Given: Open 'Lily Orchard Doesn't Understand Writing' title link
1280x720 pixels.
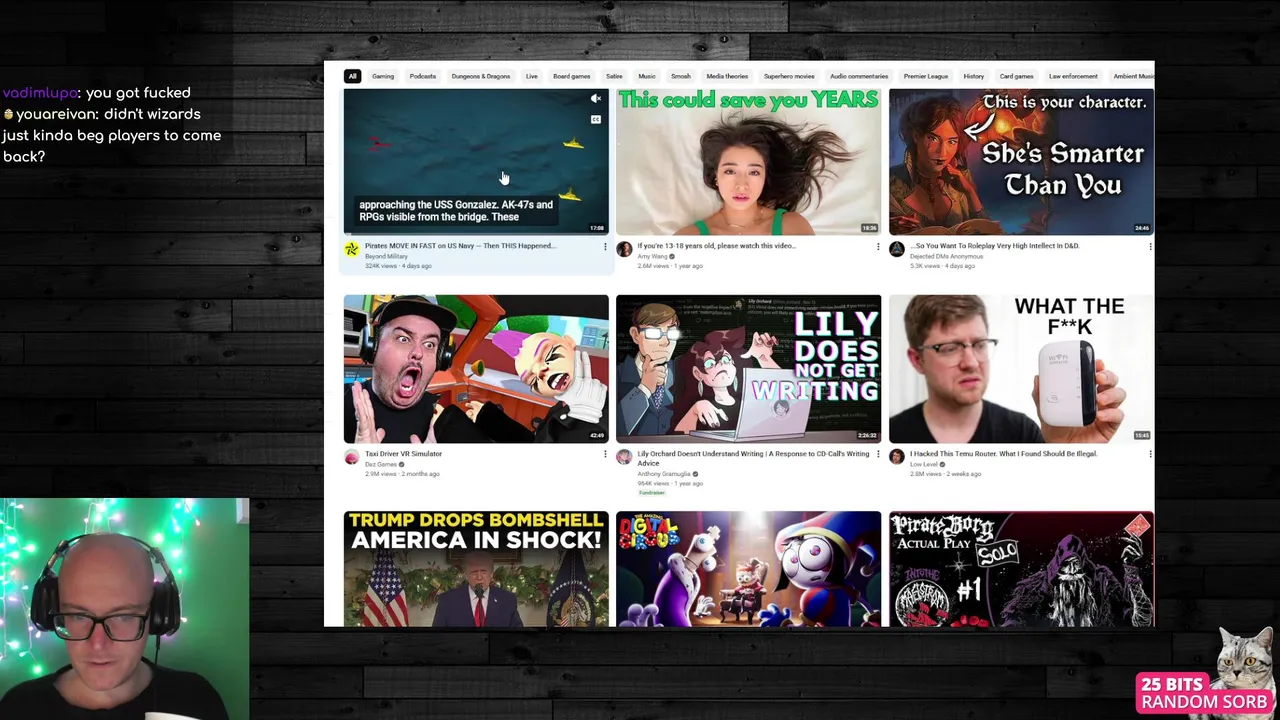Looking at the screenshot, I should pyautogui.click(x=753, y=458).
